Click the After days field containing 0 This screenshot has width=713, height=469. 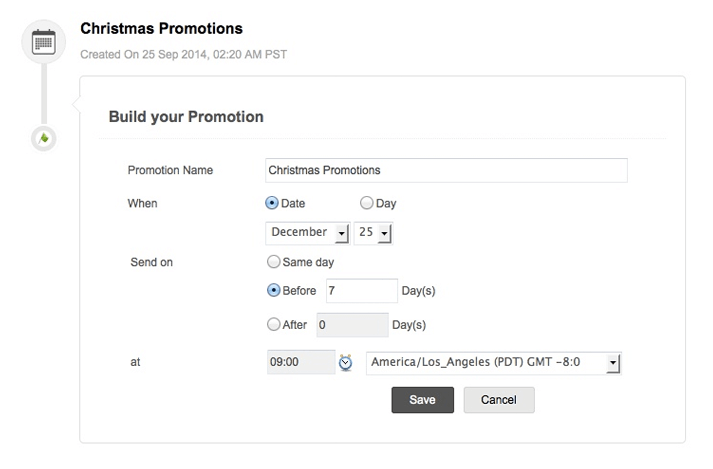pos(352,325)
